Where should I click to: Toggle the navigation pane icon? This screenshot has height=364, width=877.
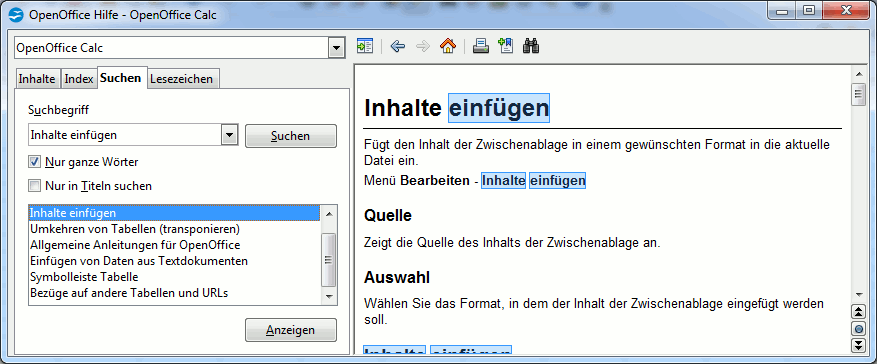(365, 46)
